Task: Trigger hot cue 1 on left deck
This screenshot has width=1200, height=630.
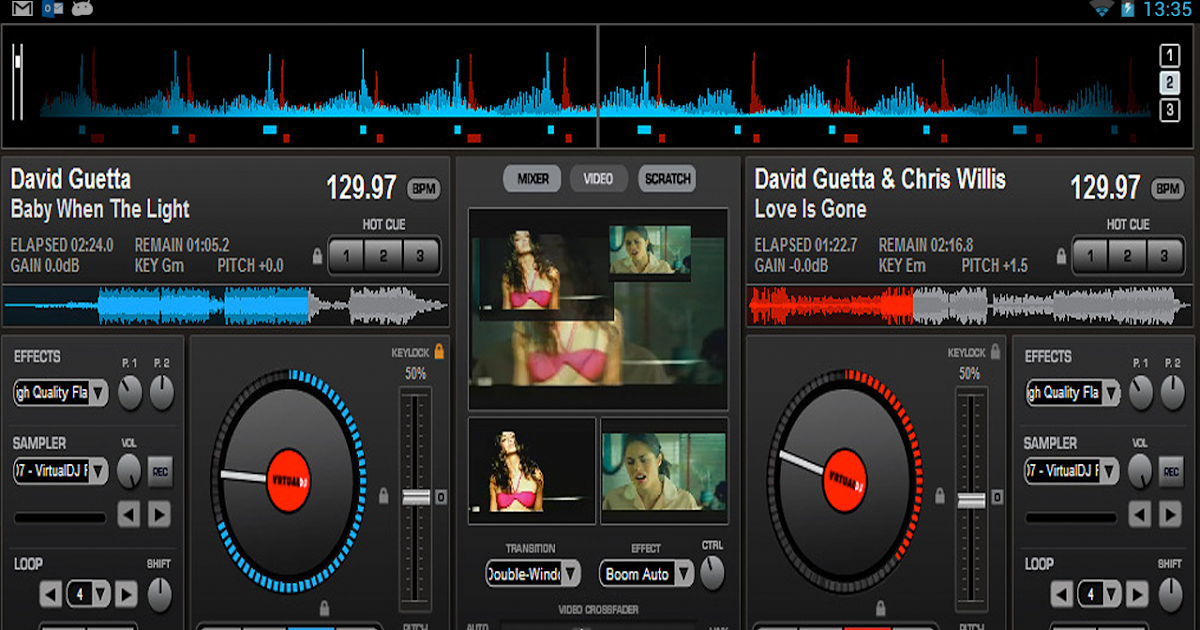Action: tap(346, 256)
